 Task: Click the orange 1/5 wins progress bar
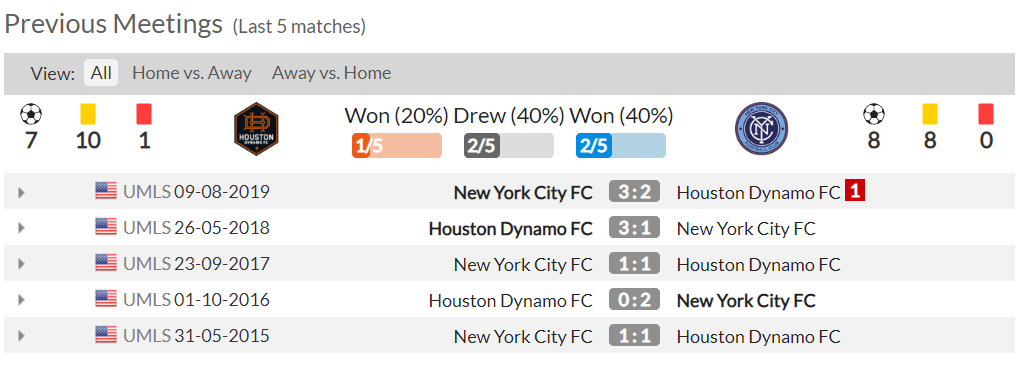[397, 146]
